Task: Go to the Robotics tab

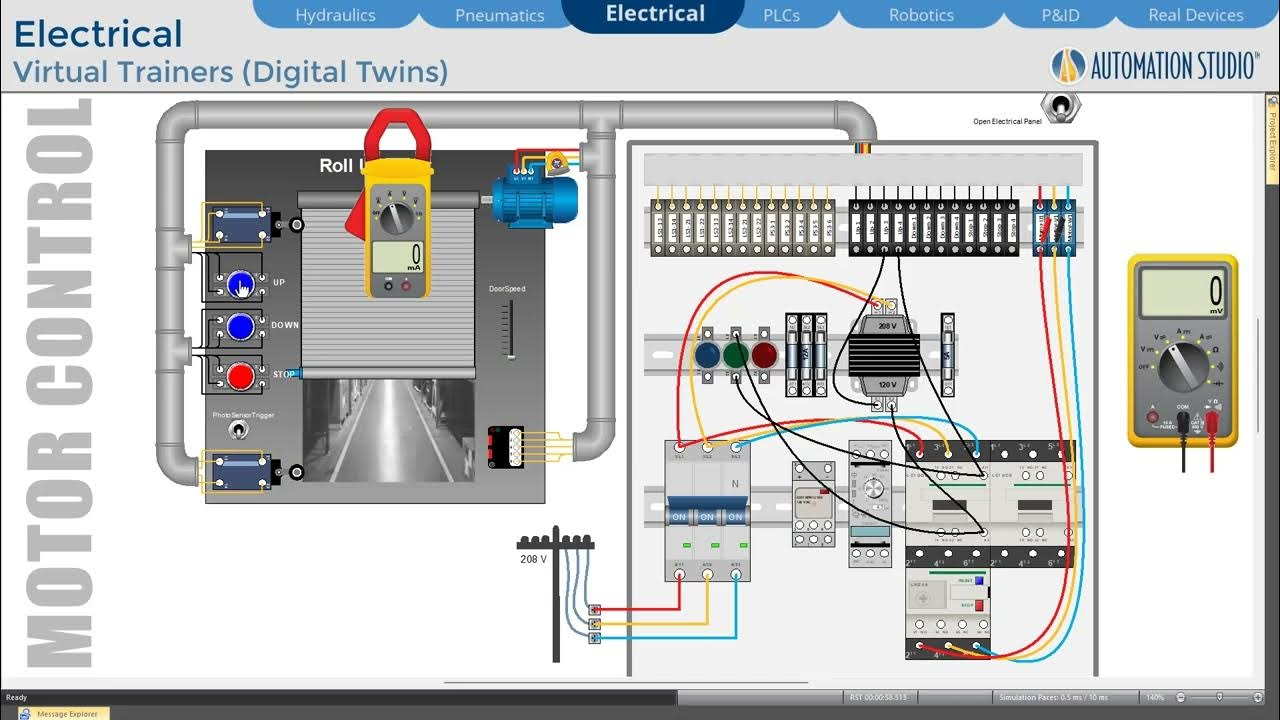Action: click(921, 15)
